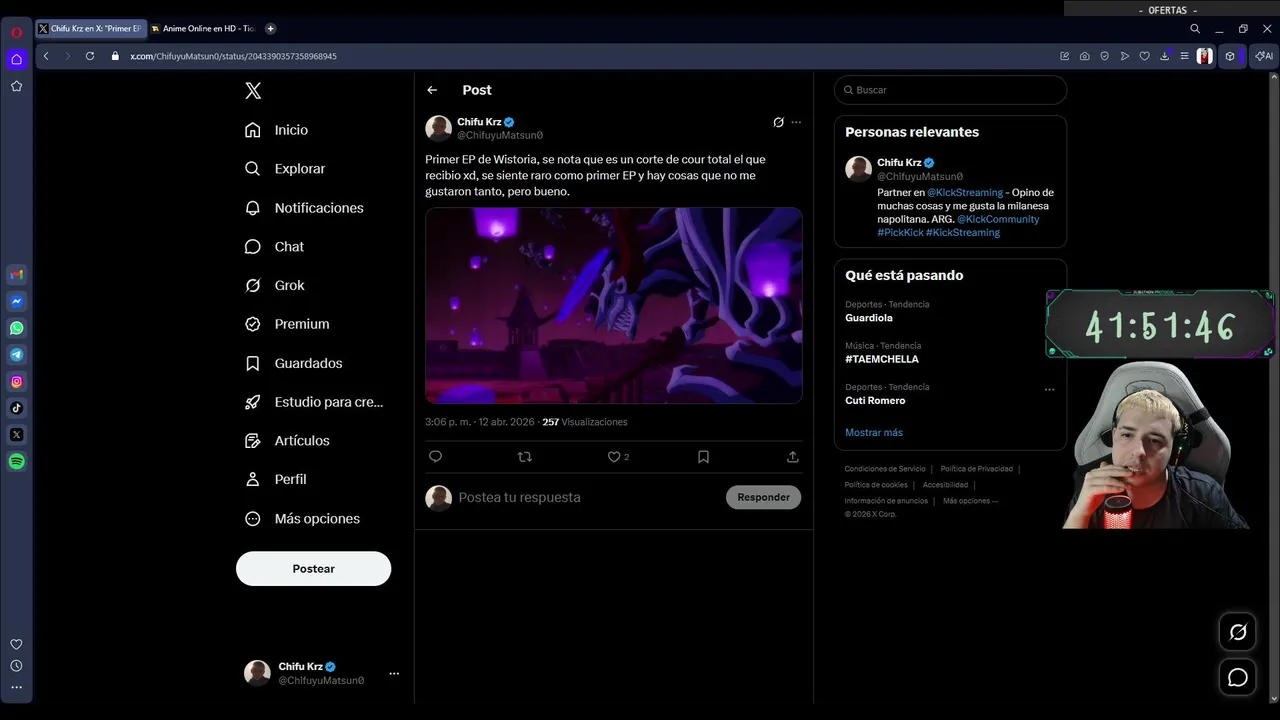Open Messenger in the Opera sidebar
Viewport: 1280px width, 720px height.
click(x=16, y=301)
